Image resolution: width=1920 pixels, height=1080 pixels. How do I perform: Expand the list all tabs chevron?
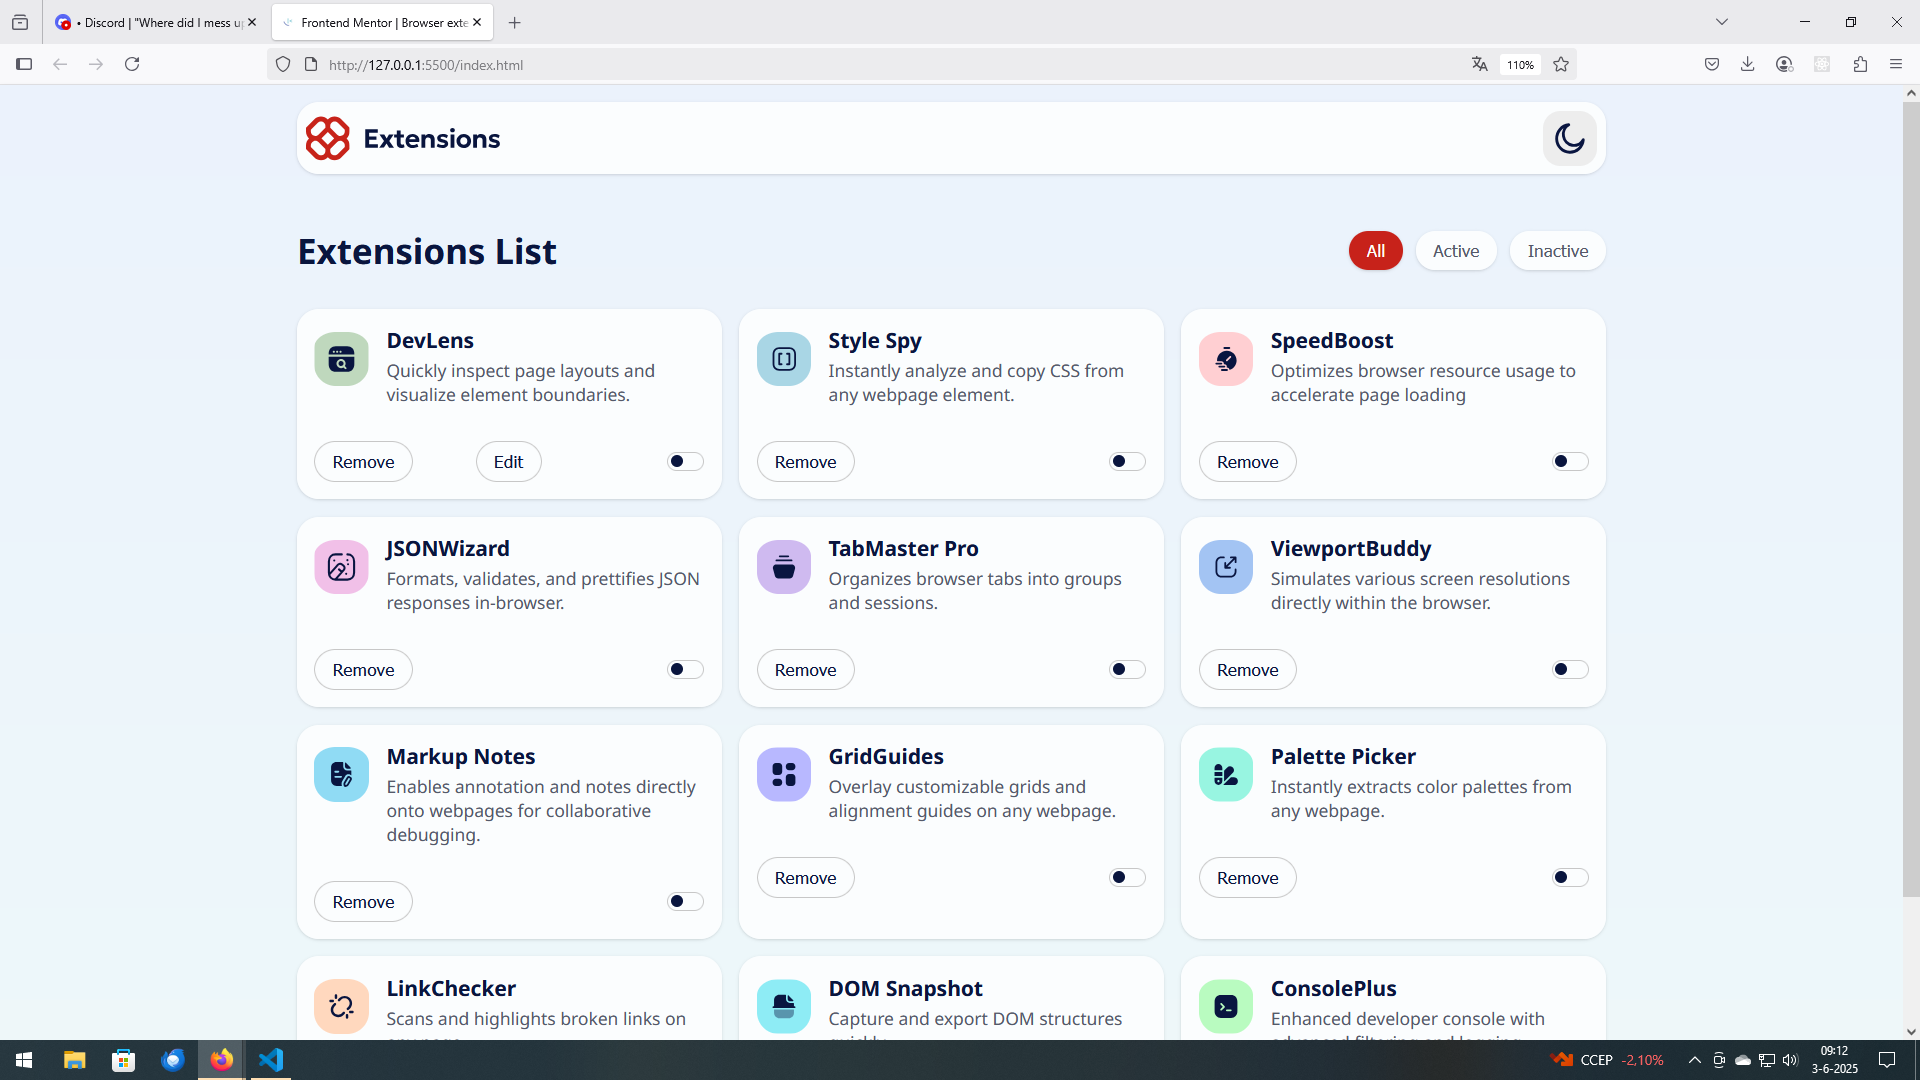tap(1721, 22)
